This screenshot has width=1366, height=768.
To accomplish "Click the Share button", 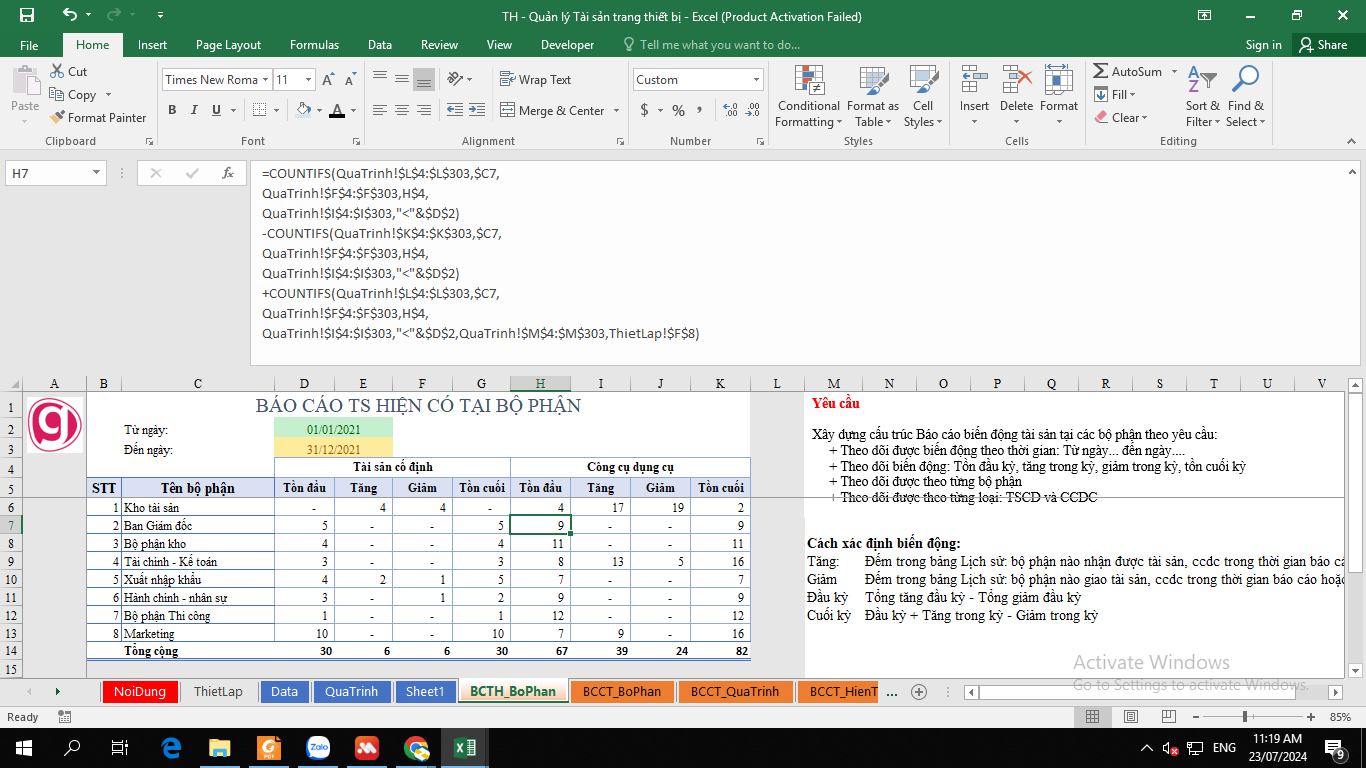I will tap(1323, 45).
